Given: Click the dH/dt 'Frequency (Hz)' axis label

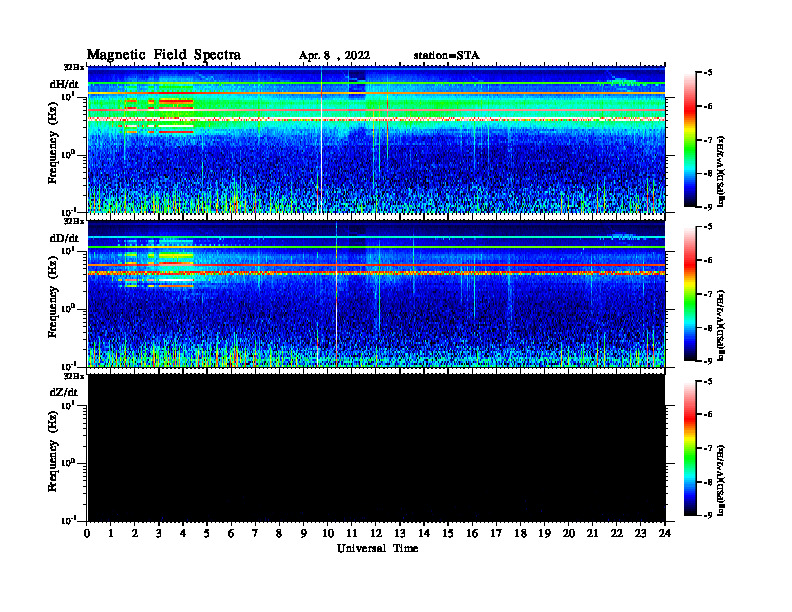Looking at the screenshot, I should (53, 143).
